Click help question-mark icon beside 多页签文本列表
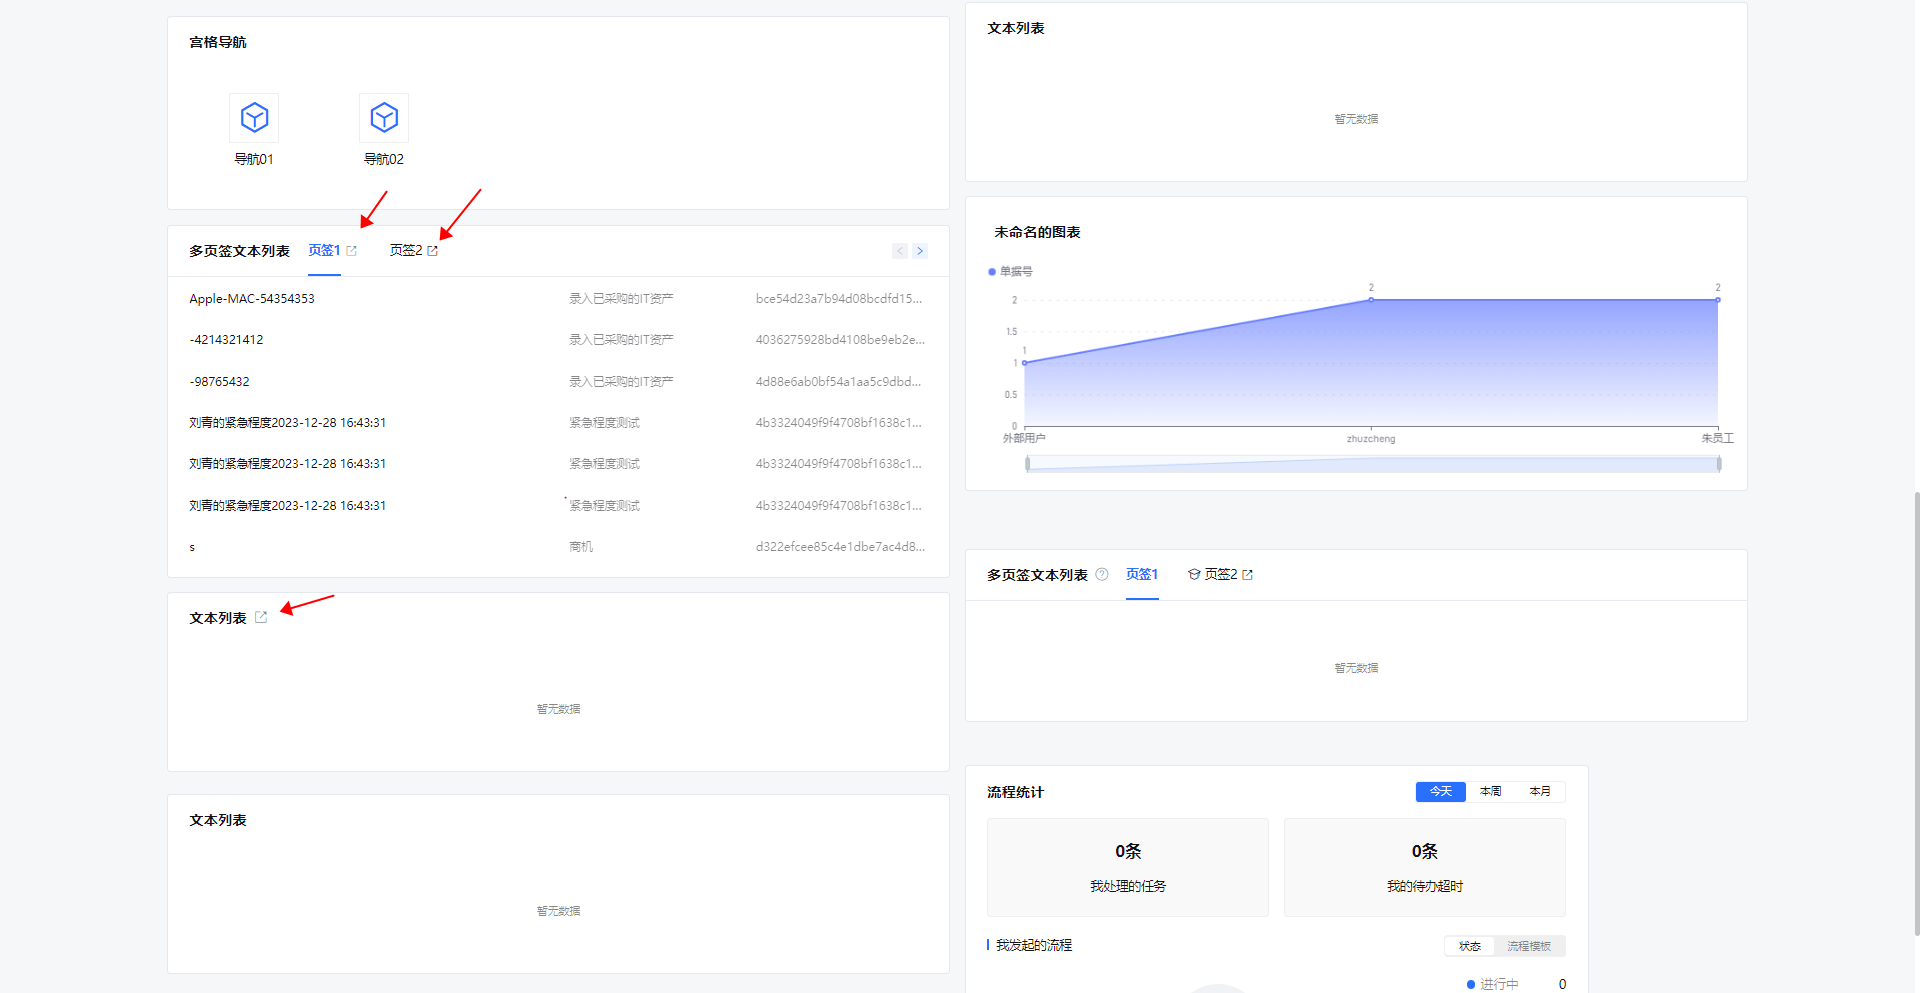Screen dimensions: 1920x993 [1102, 574]
